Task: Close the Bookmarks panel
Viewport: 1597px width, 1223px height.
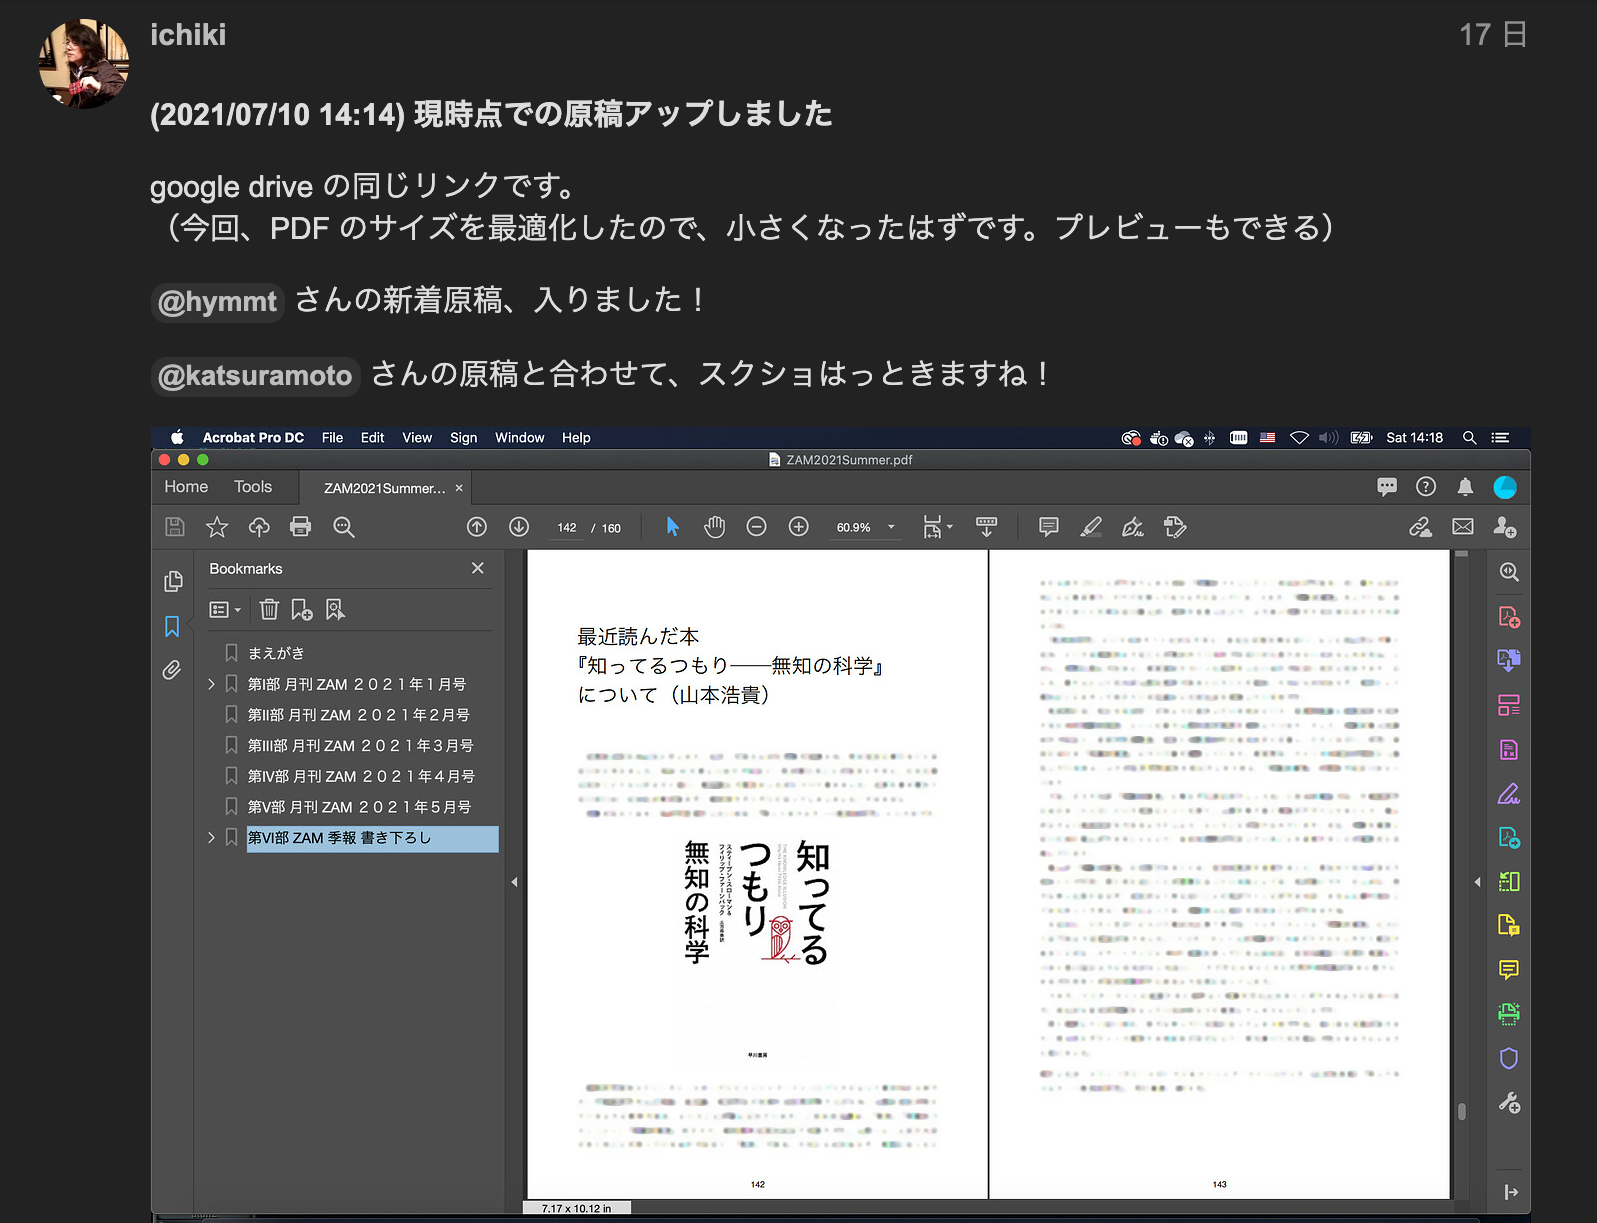Action: tap(478, 568)
